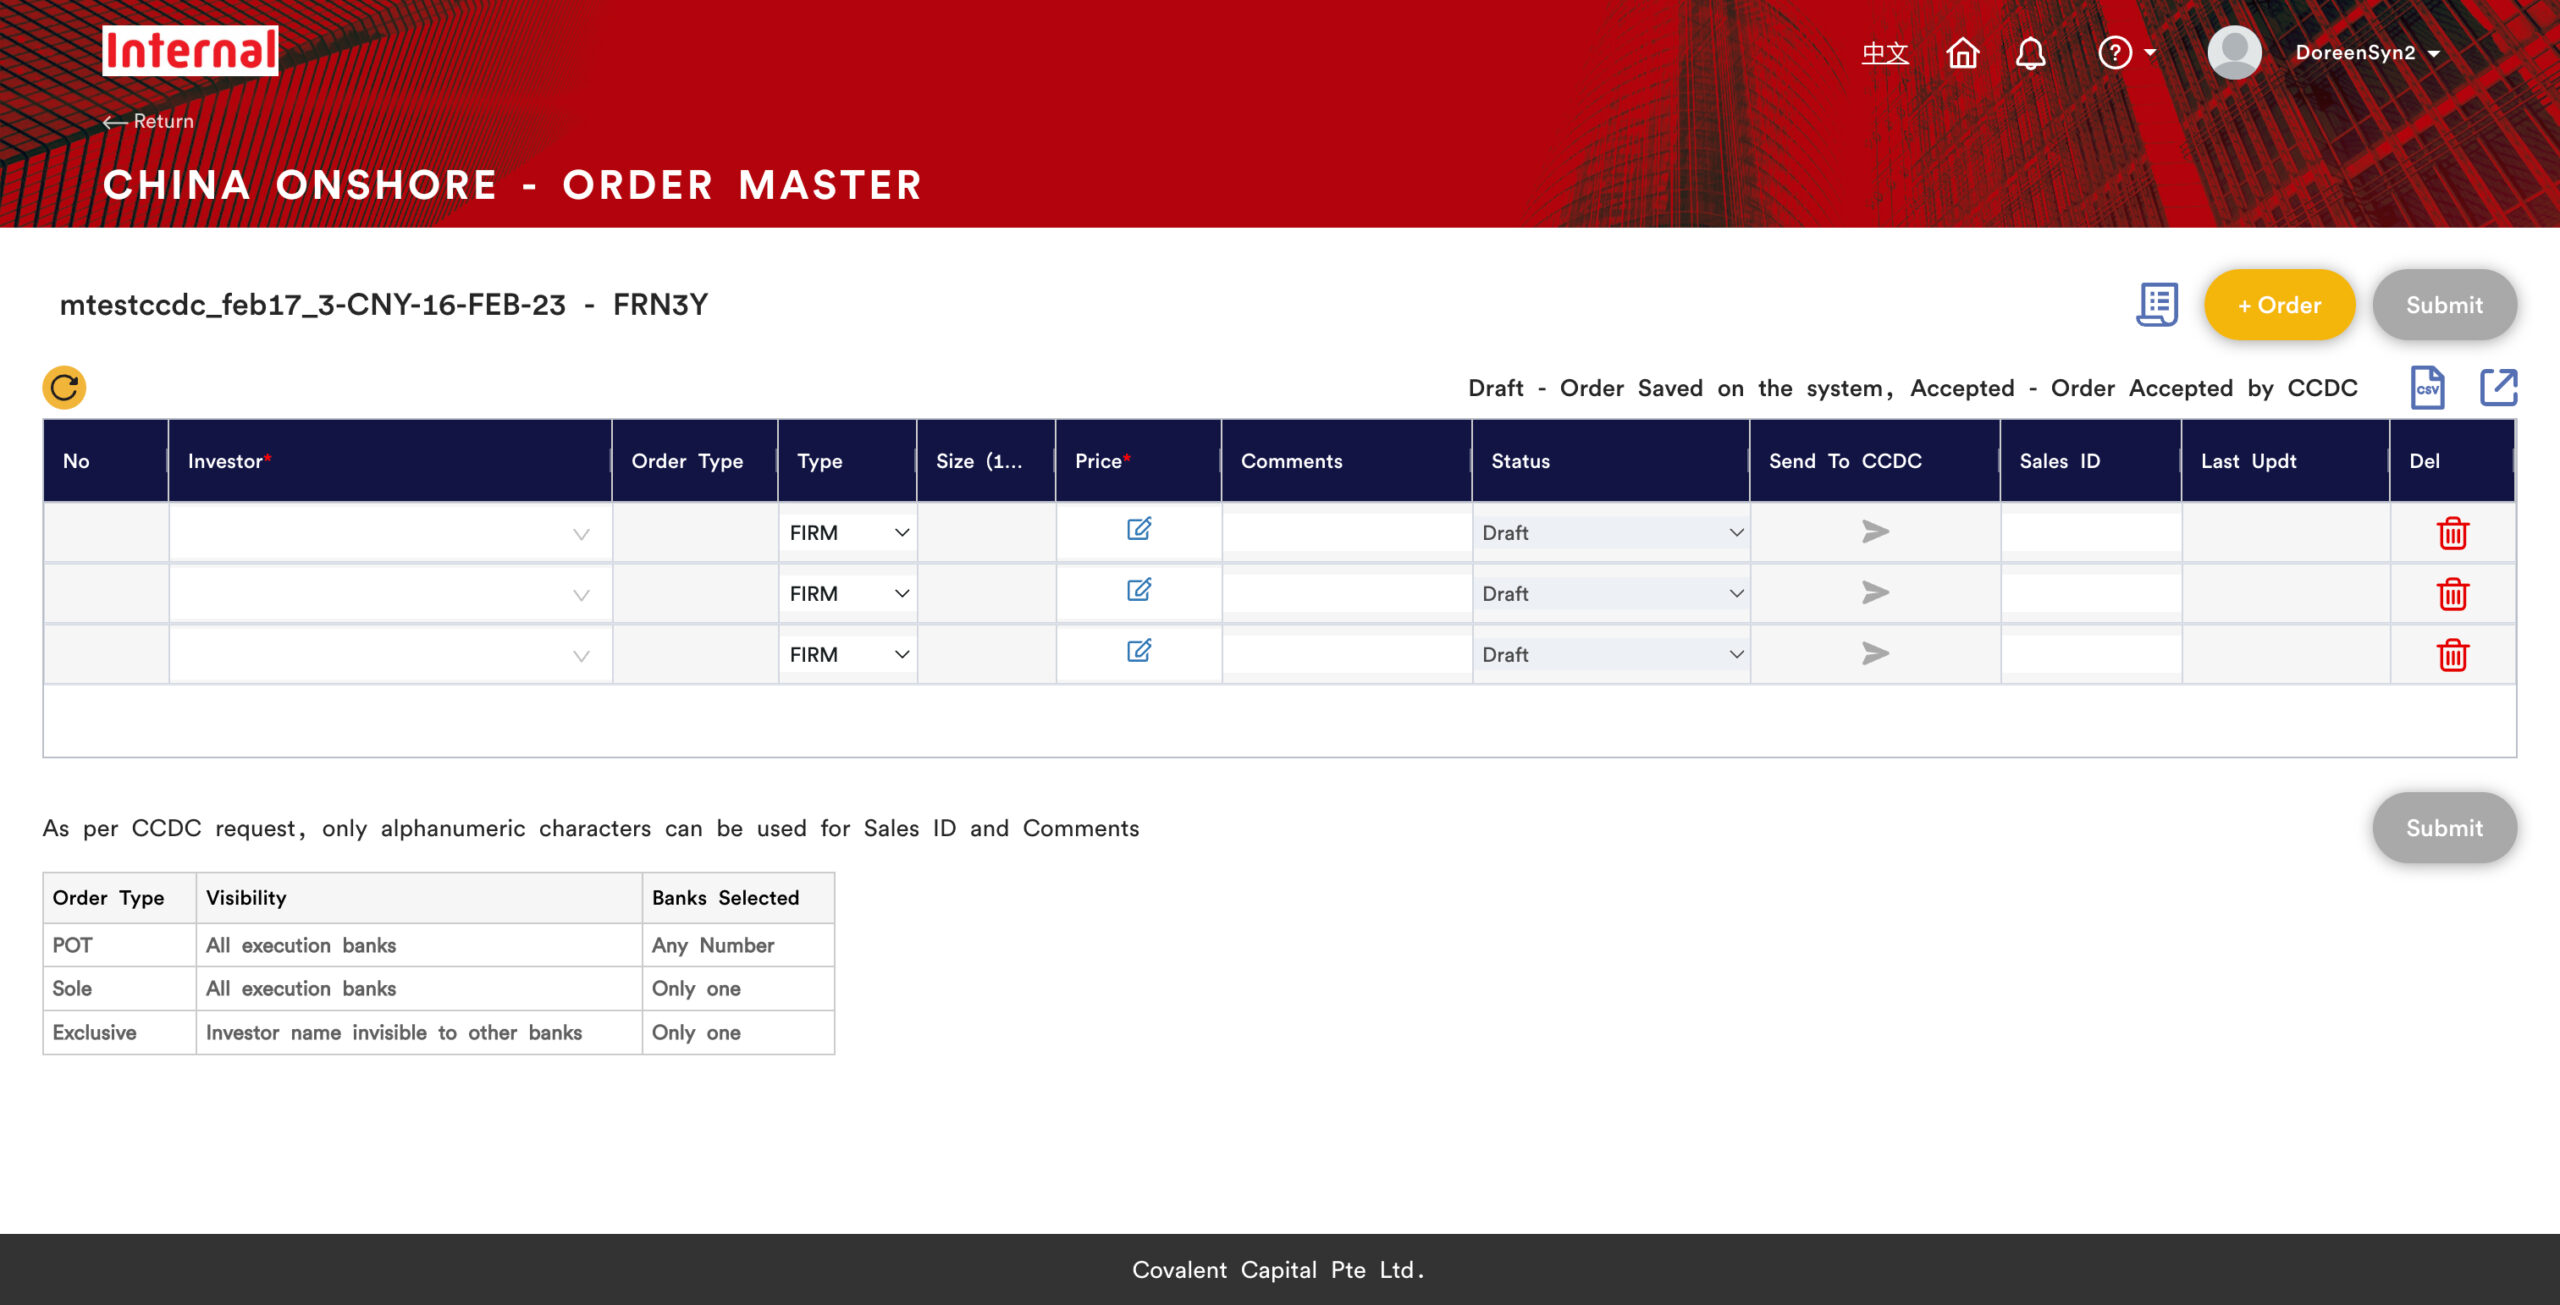Delete the second order row
This screenshot has height=1305, width=2560.
(2452, 594)
